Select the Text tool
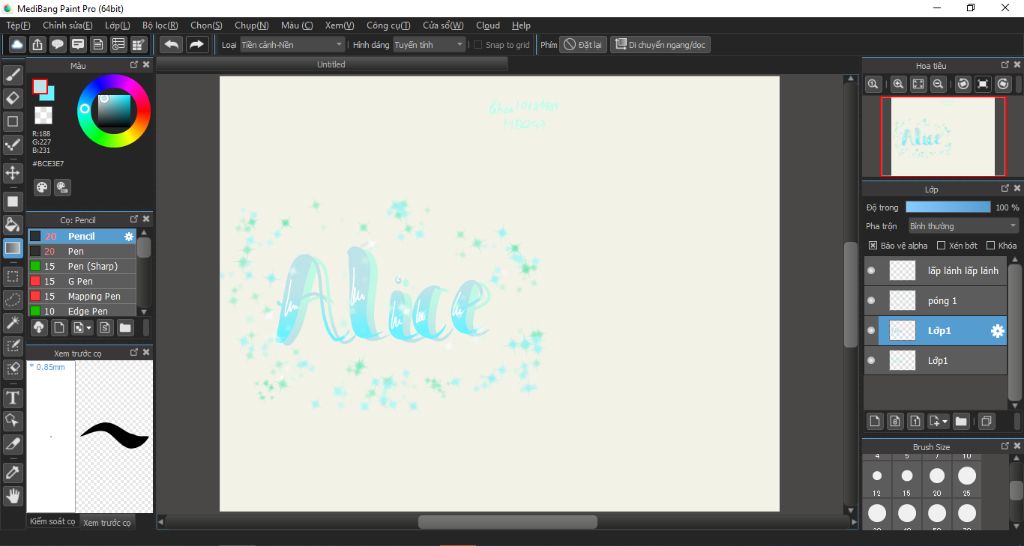Screen dimensions: 1024x546 click(12, 397)
